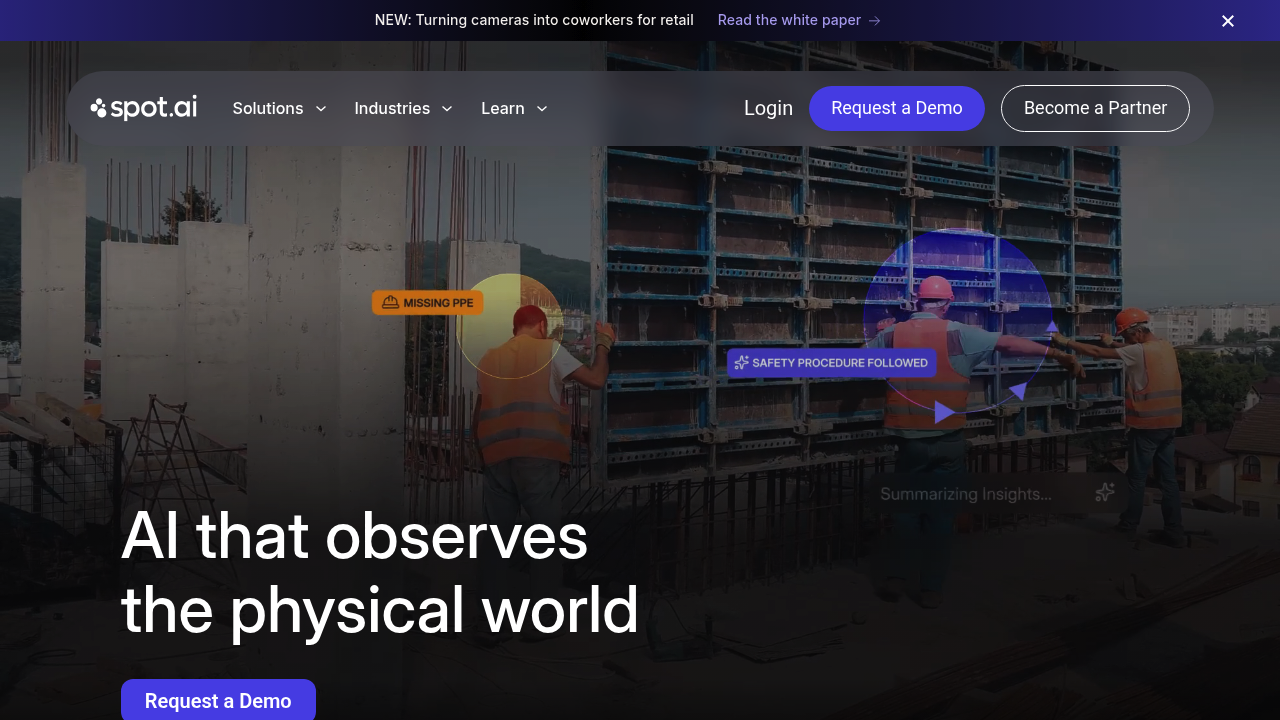Expand the Solutions menu chevron

click(x=321, y=108)
